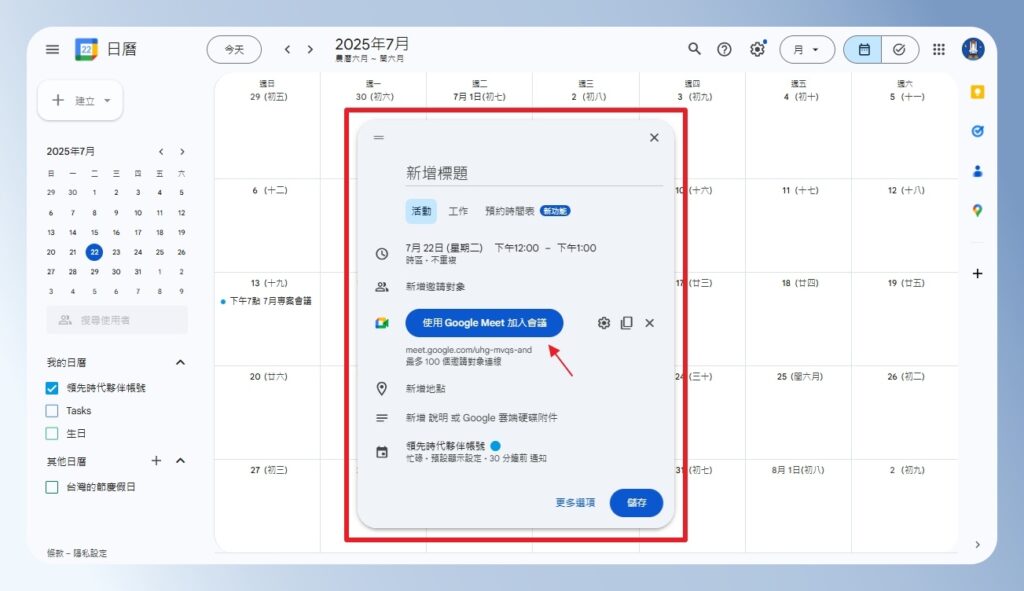Click the guests people icon

[x=382, y=287]
